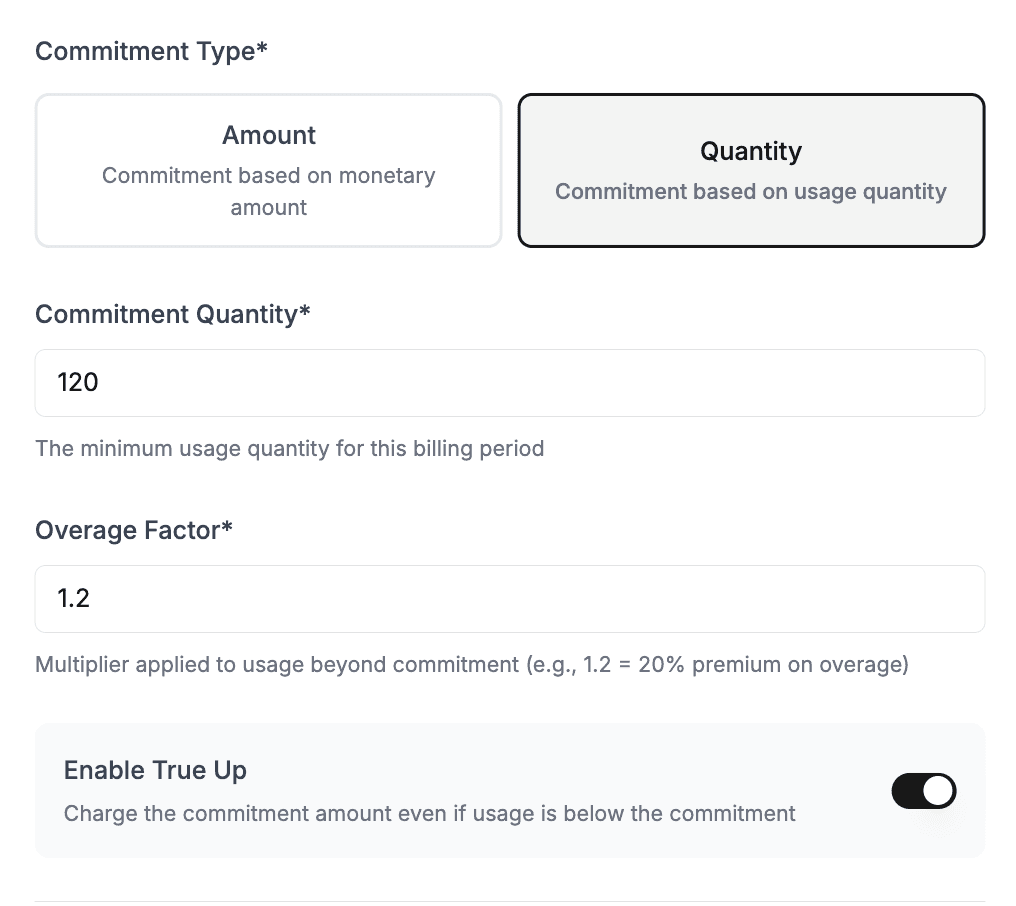The height and width of the screenshot is (906, 1016).
Task: Click "Commitment based on usage quantity" description
Action: 750,191
